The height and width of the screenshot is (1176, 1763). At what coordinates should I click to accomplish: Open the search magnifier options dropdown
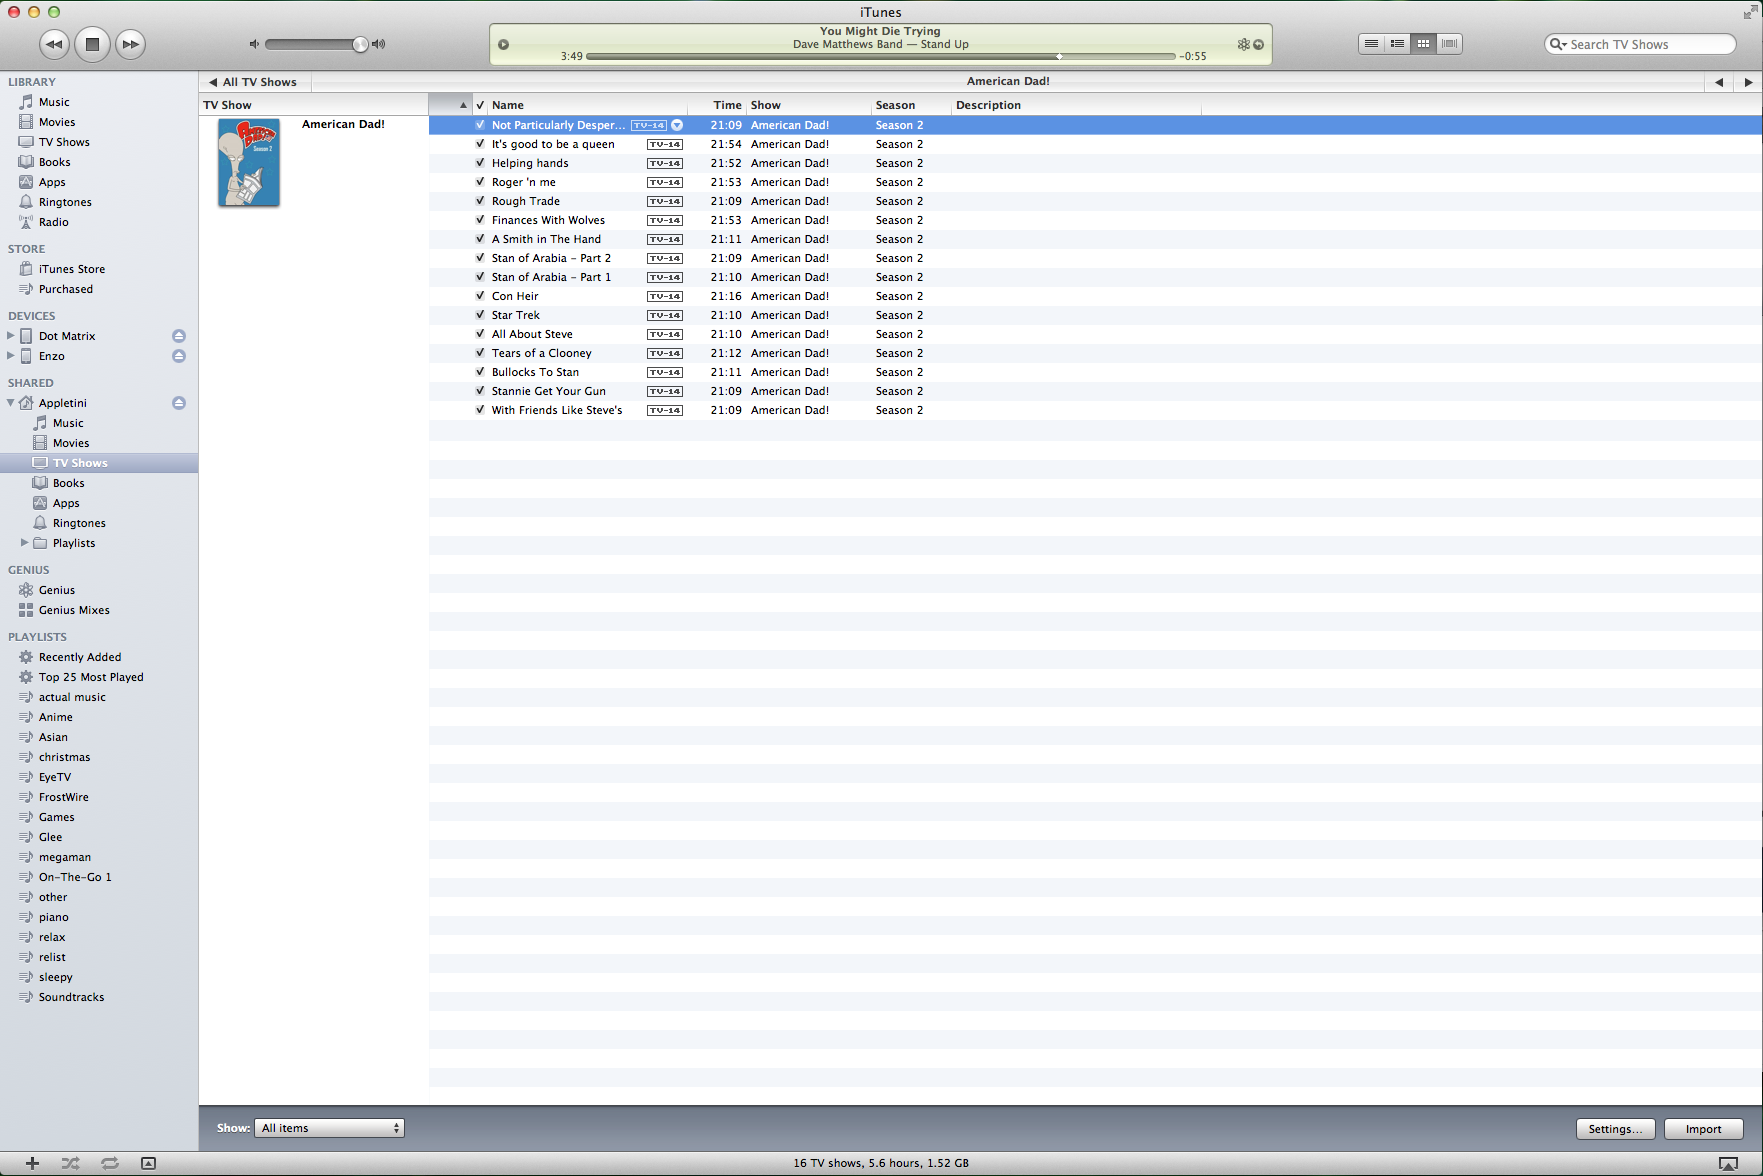[x=1557, y=44]
